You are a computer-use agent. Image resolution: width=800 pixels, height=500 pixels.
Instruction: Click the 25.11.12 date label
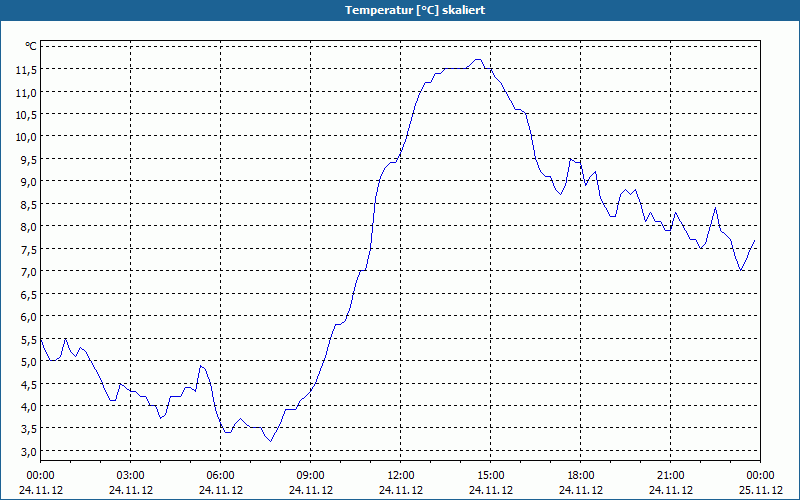(761, 490)
